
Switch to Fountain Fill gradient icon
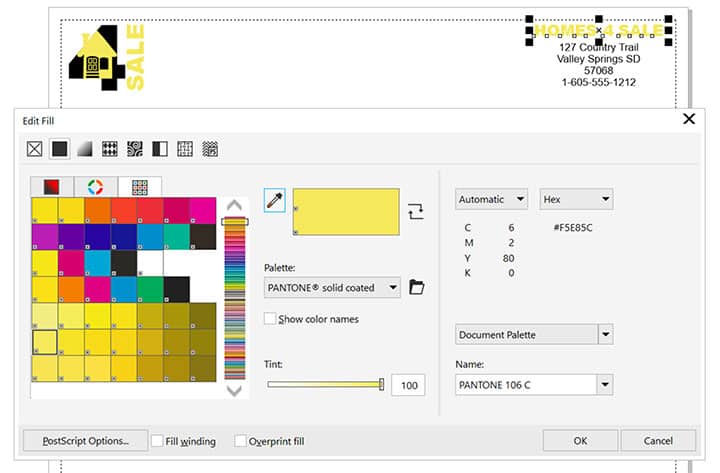coord(85,149)
